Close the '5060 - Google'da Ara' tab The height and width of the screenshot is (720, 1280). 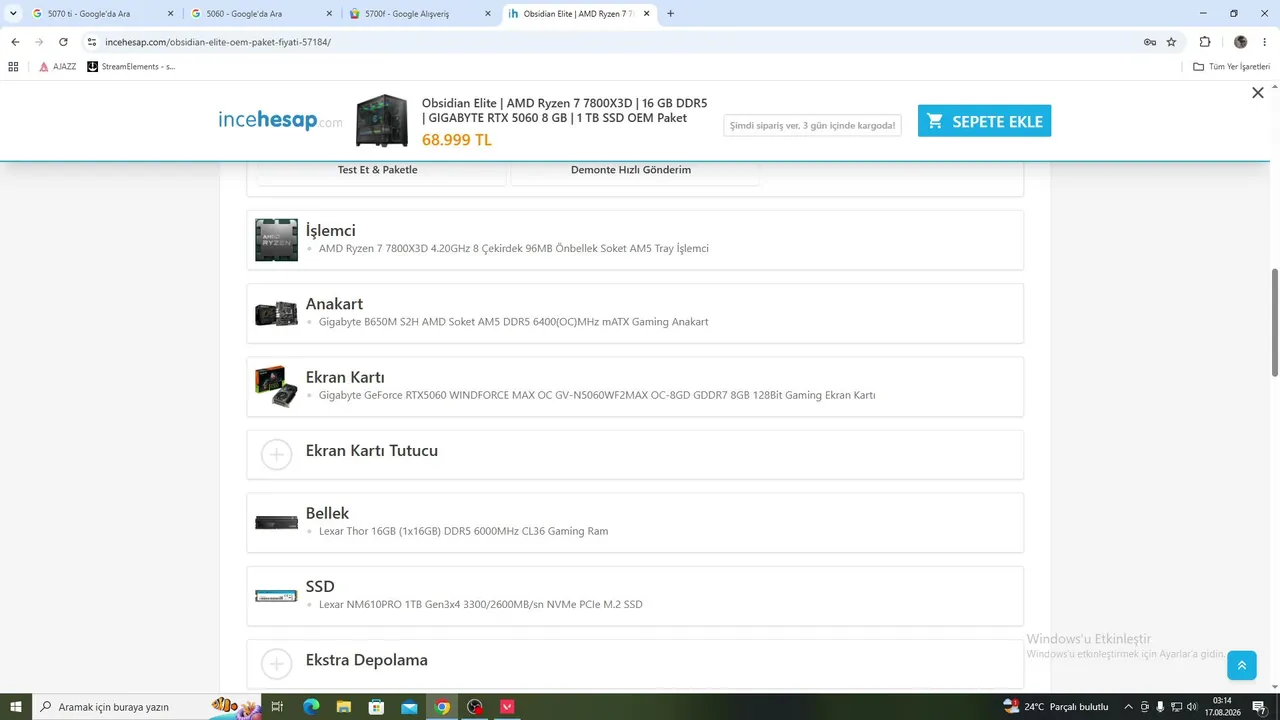[329, 14]
